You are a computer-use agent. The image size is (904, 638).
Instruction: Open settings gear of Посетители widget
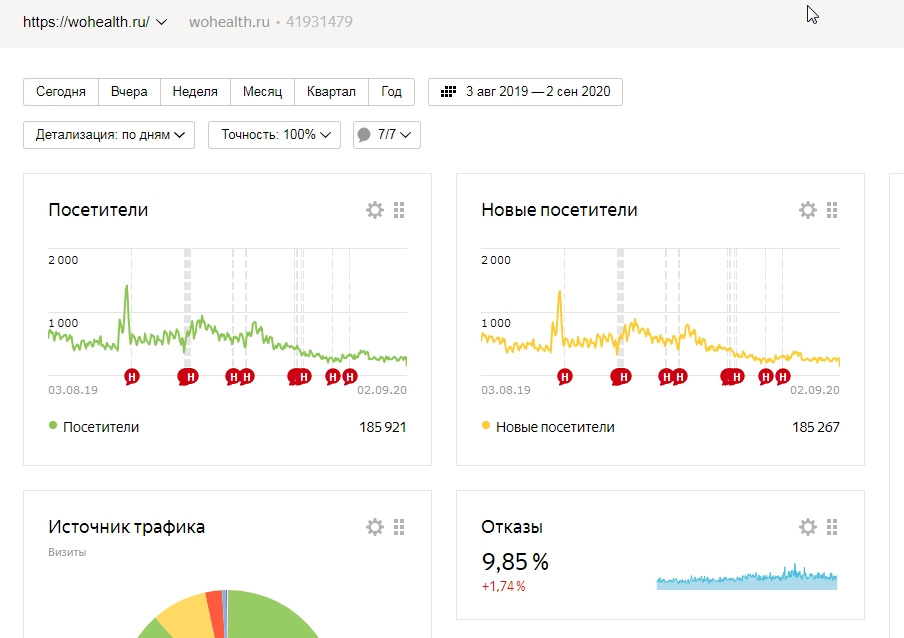coord(375,210)
